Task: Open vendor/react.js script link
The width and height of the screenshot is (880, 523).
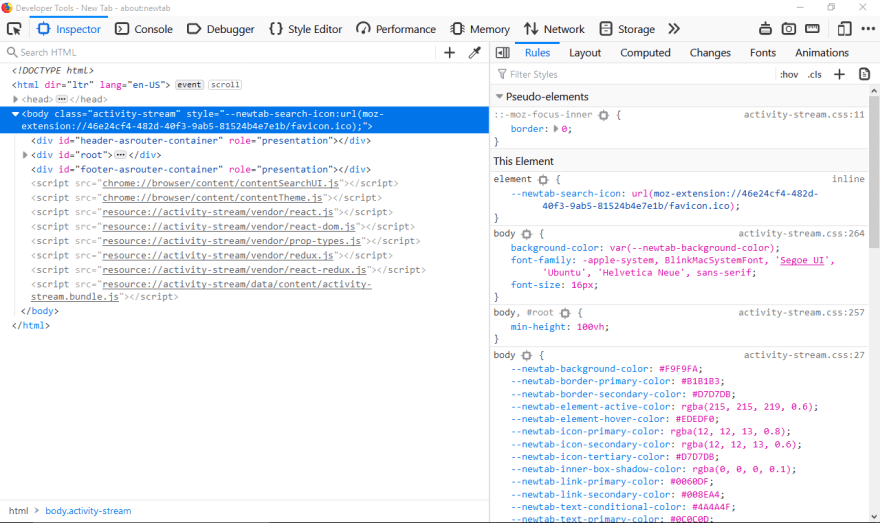Action: 218,212
